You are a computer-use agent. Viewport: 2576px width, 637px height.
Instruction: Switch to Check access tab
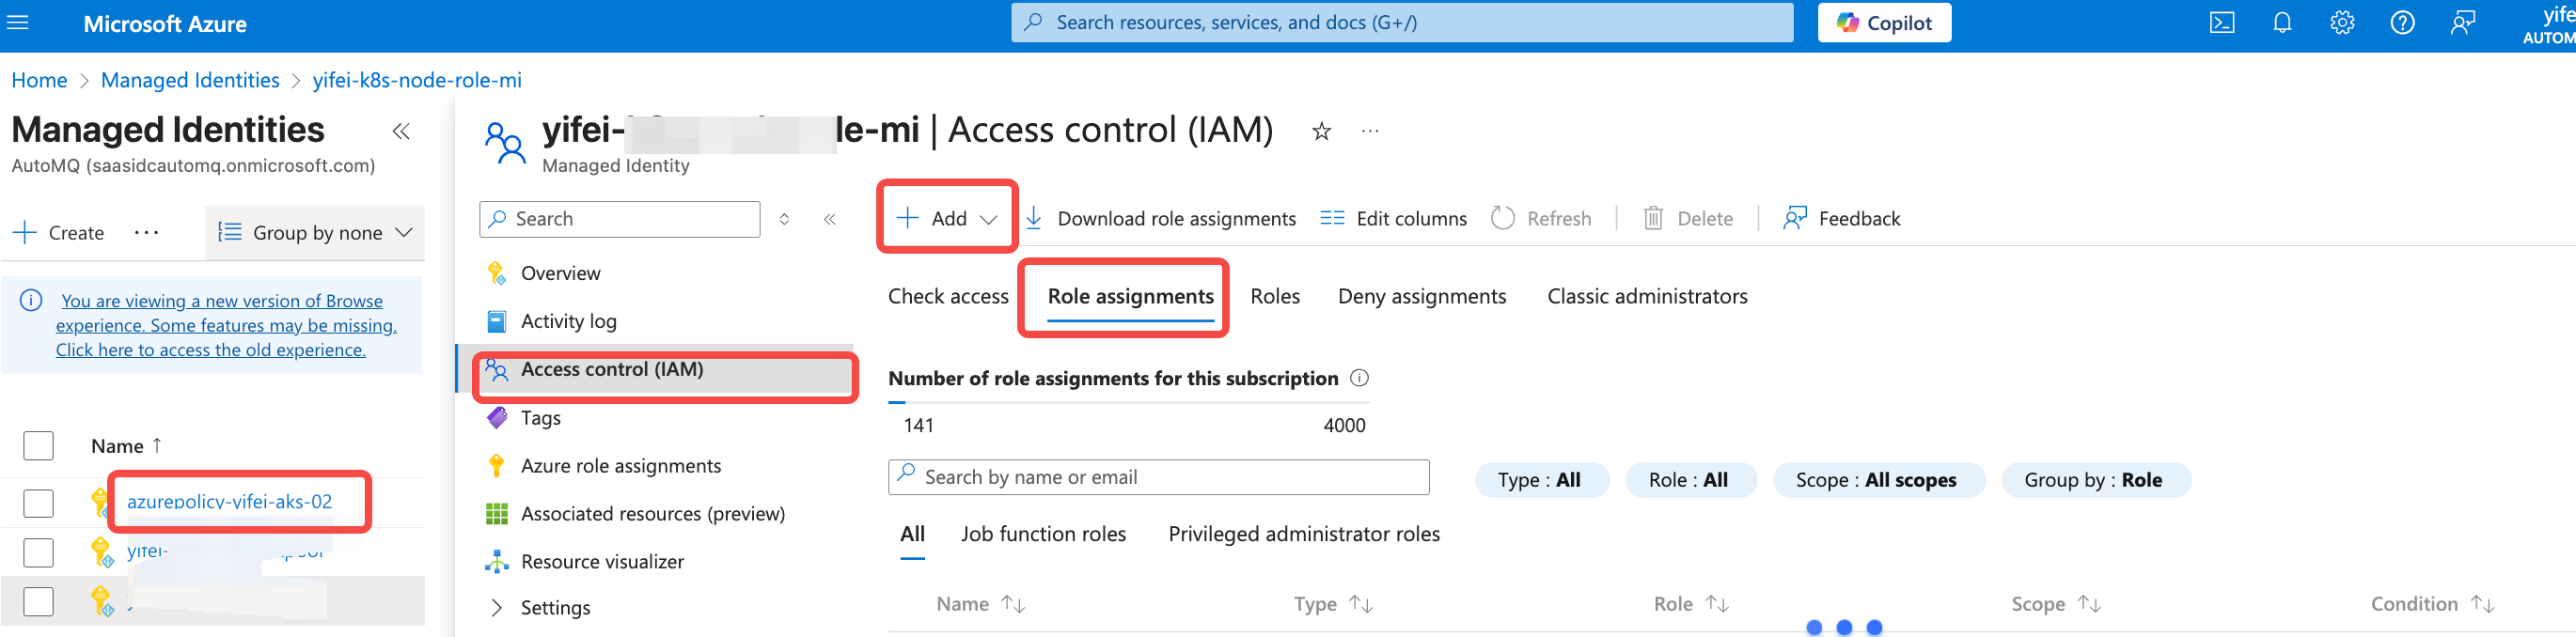(x=948, y=296)
